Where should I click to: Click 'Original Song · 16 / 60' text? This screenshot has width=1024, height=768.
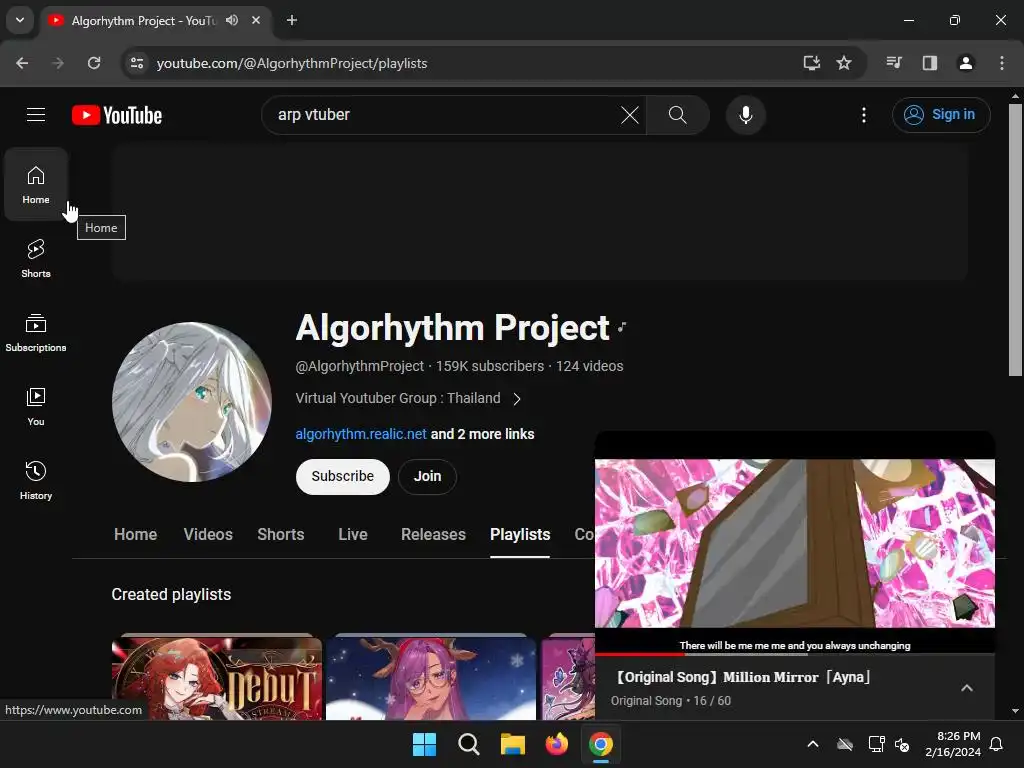[671, 701]
